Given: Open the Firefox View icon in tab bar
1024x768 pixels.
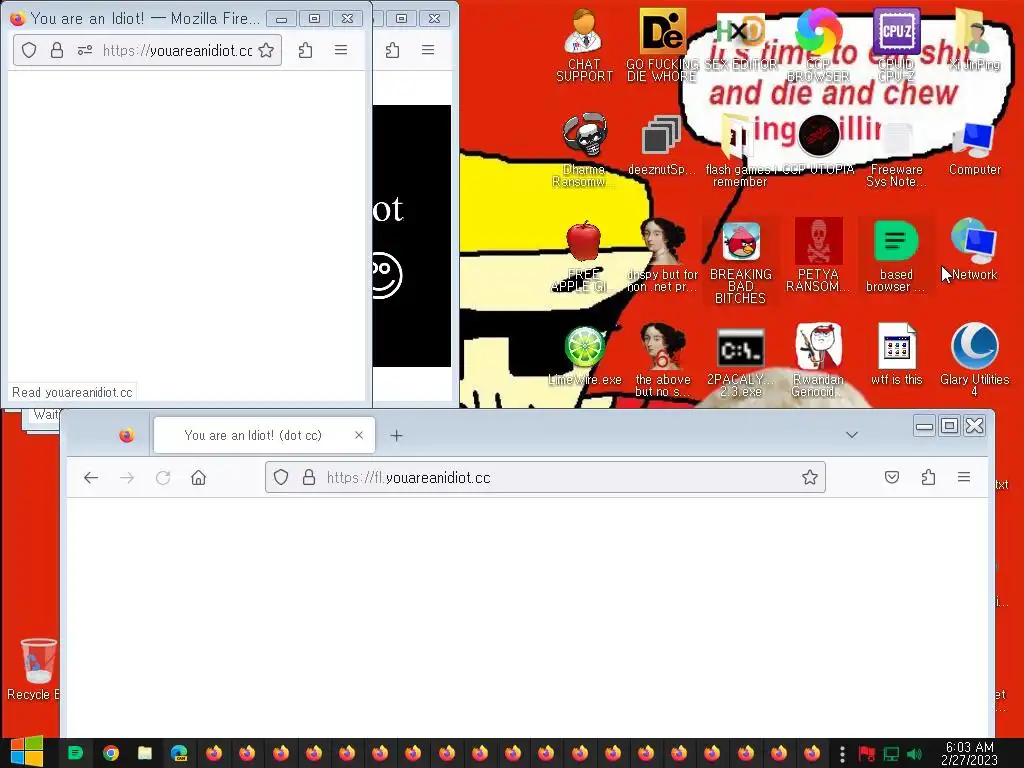Looking at the screenshot, I should point(127,435).
